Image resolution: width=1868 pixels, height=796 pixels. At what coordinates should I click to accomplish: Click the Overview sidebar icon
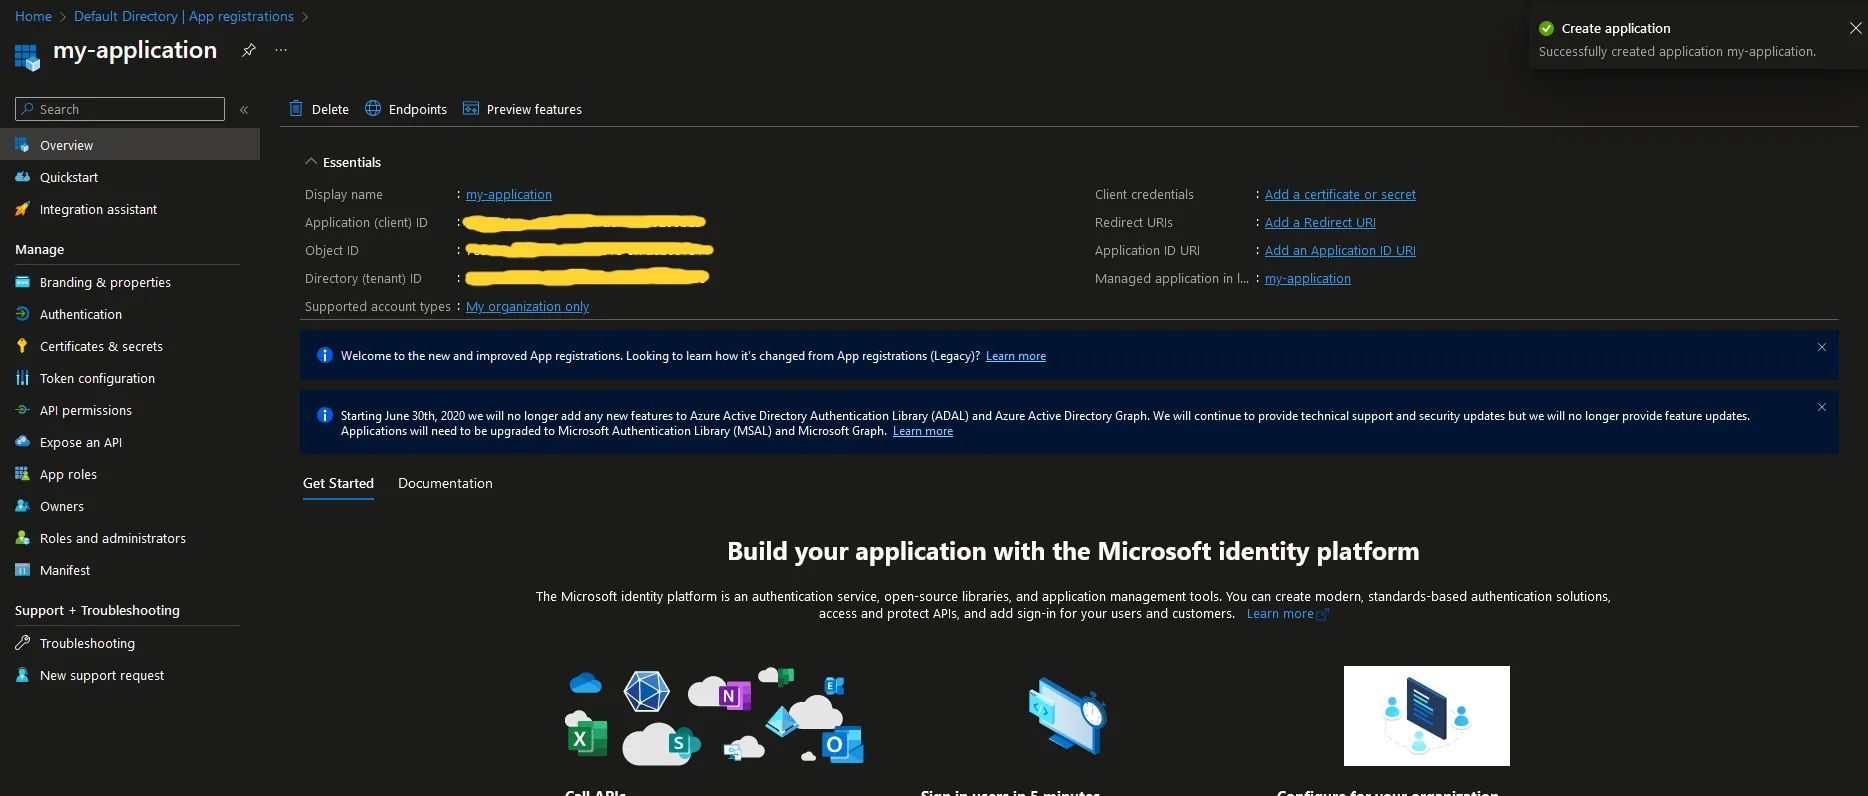tap(22, 145)
